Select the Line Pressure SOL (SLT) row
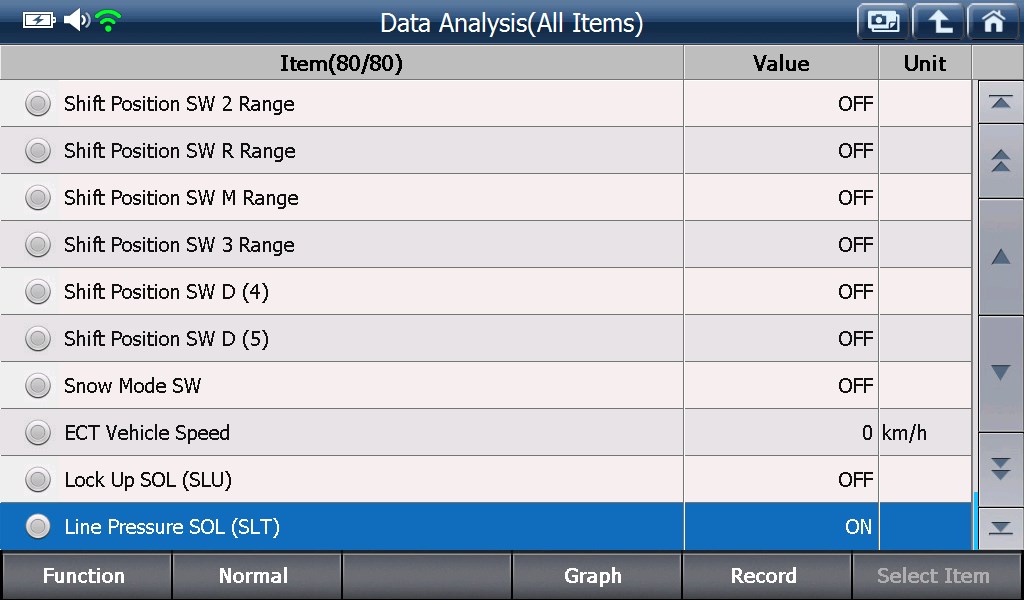 coord(486,526)
